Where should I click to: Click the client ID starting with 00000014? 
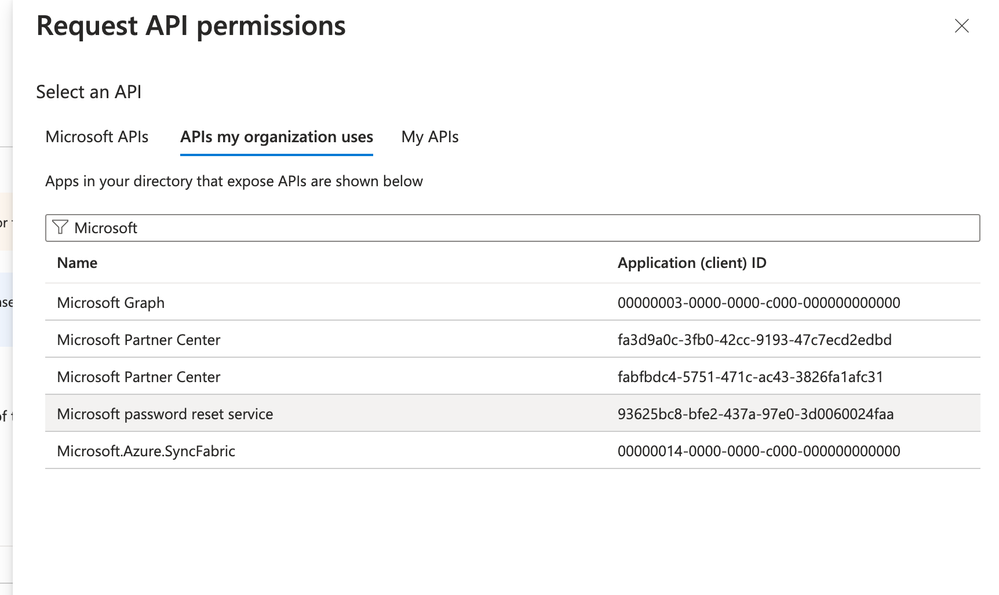coord(759,451)
